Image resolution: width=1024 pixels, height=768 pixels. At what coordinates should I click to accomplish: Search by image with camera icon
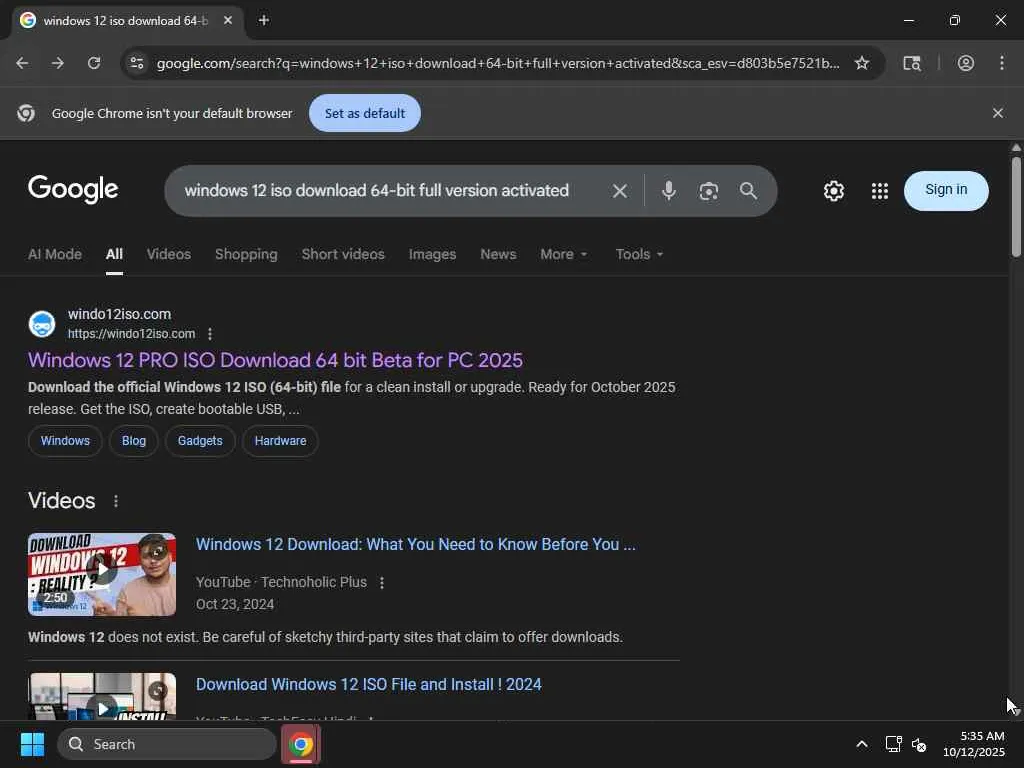pos(709,191)
